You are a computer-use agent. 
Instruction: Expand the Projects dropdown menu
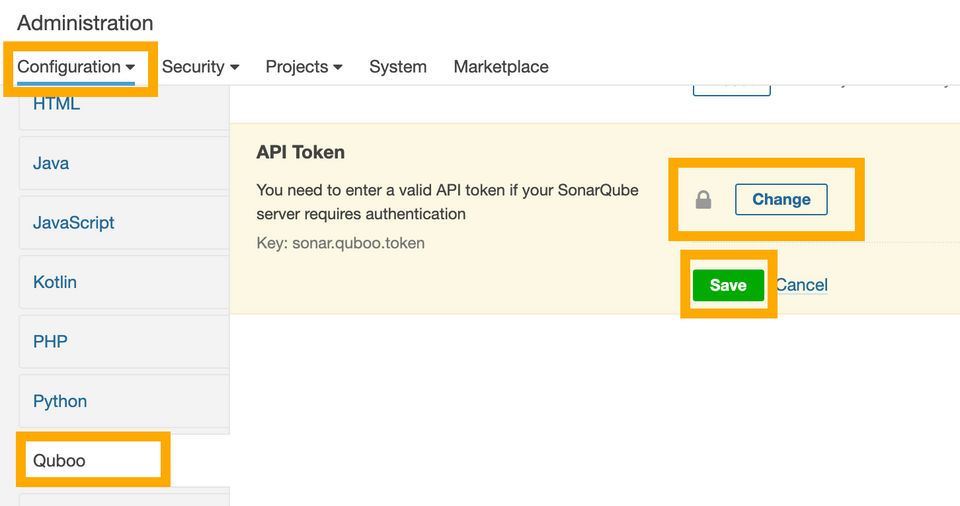coord(304,67)
